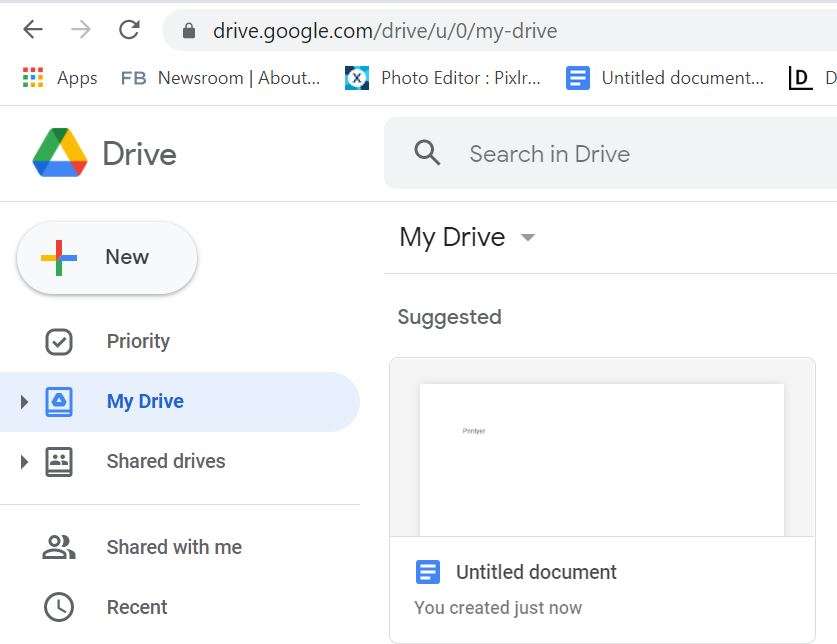Click the Priority checkmark icon
Image resolution: width=837 pixels, height=644 pixels.
59,342
